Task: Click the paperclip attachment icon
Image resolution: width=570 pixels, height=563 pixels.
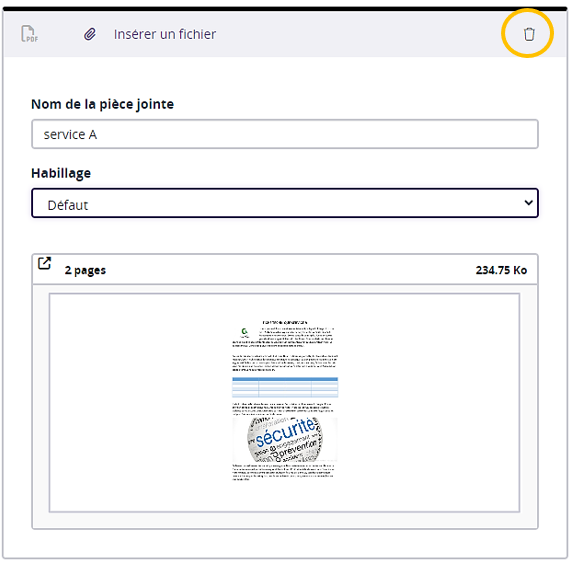Action: pyautogui.click(x=90, y=35)
